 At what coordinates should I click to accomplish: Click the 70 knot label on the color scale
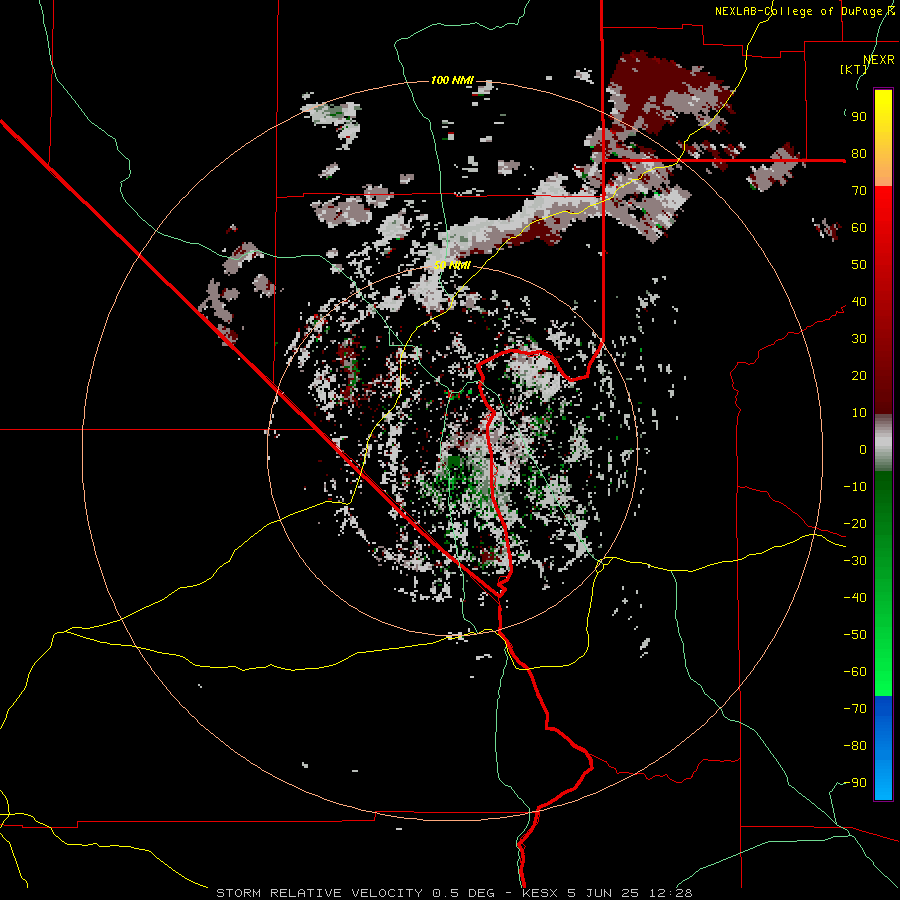coord(859,191)
